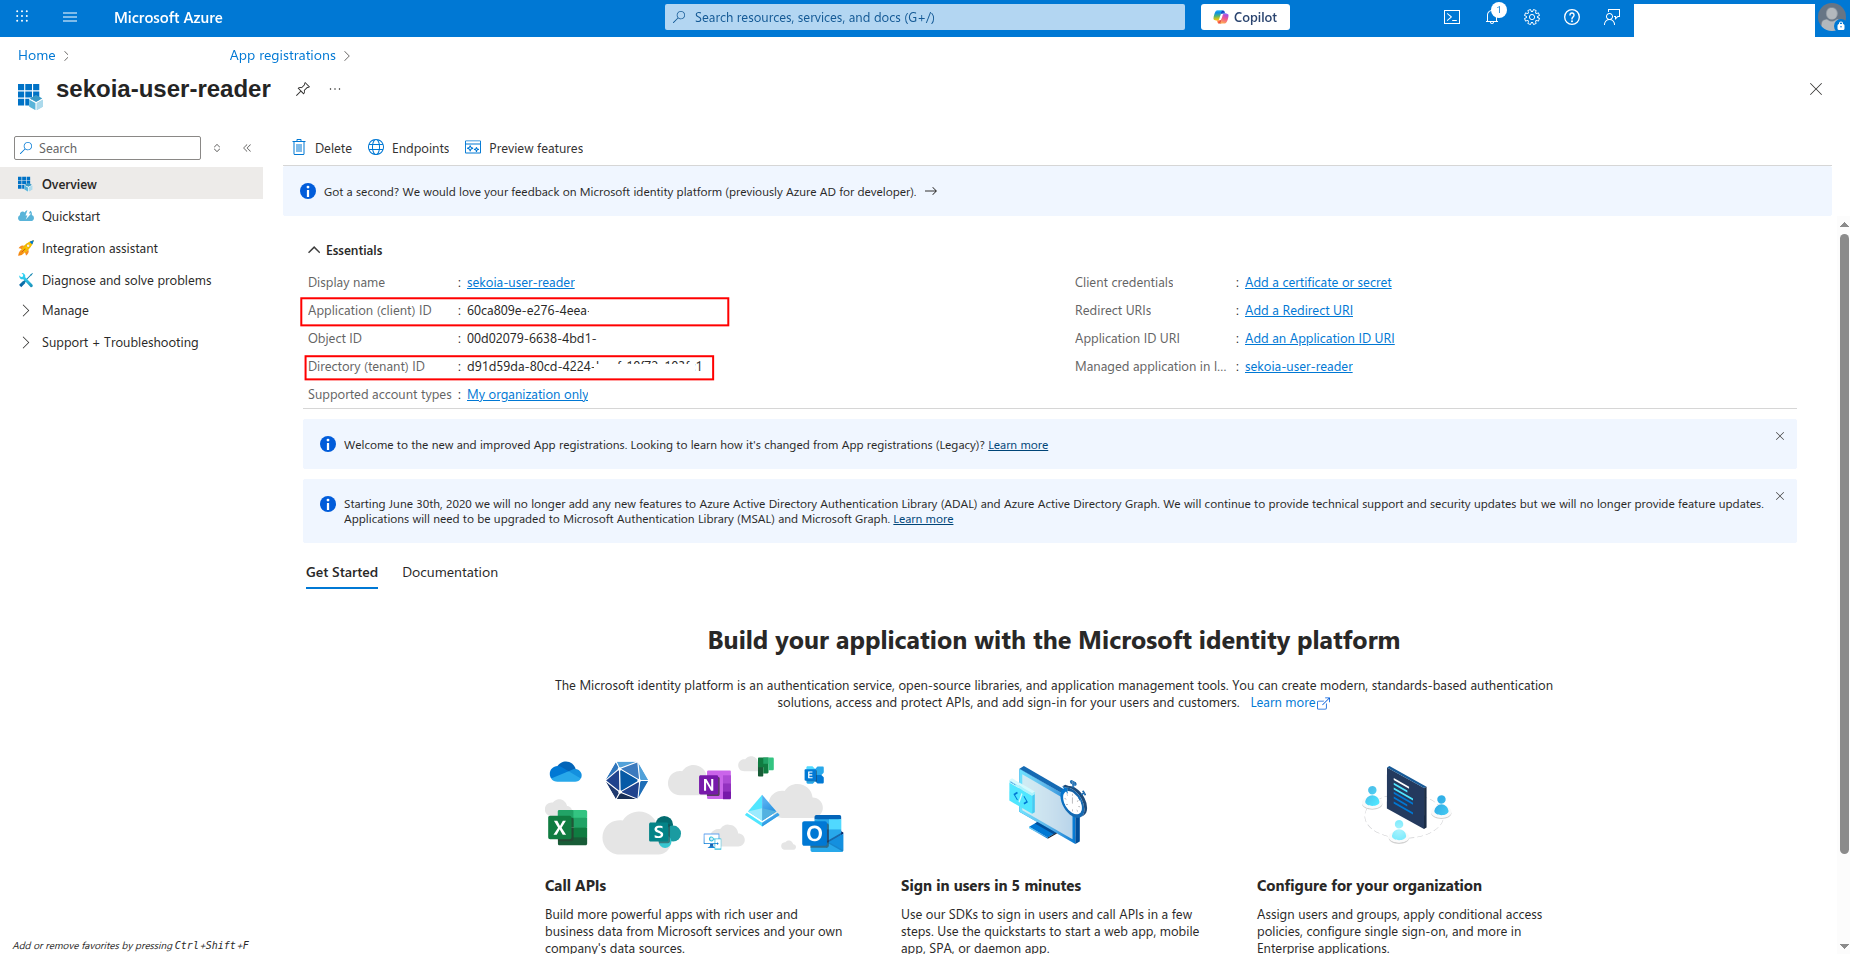Open Add a certificate or secret
The image size is (1850, 954).
coord(1317,282)
